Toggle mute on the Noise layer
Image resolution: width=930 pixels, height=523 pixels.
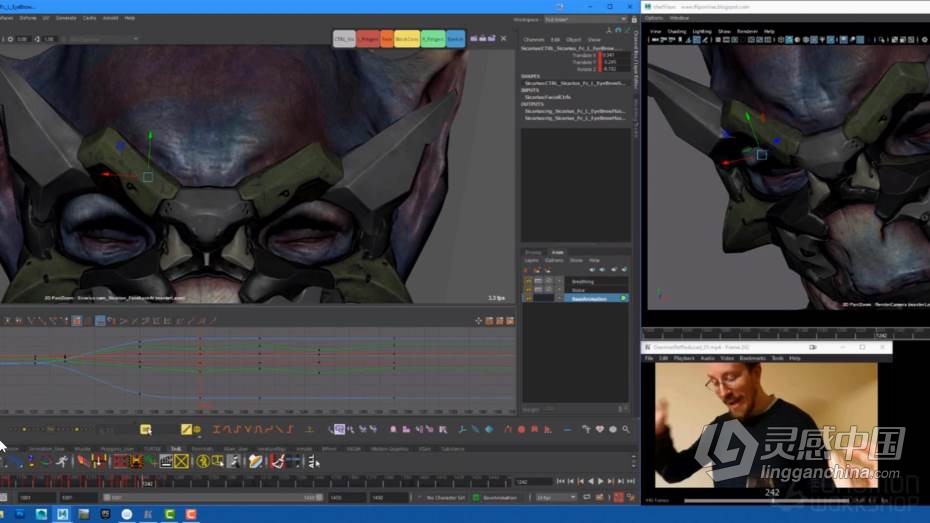[549, 289]
